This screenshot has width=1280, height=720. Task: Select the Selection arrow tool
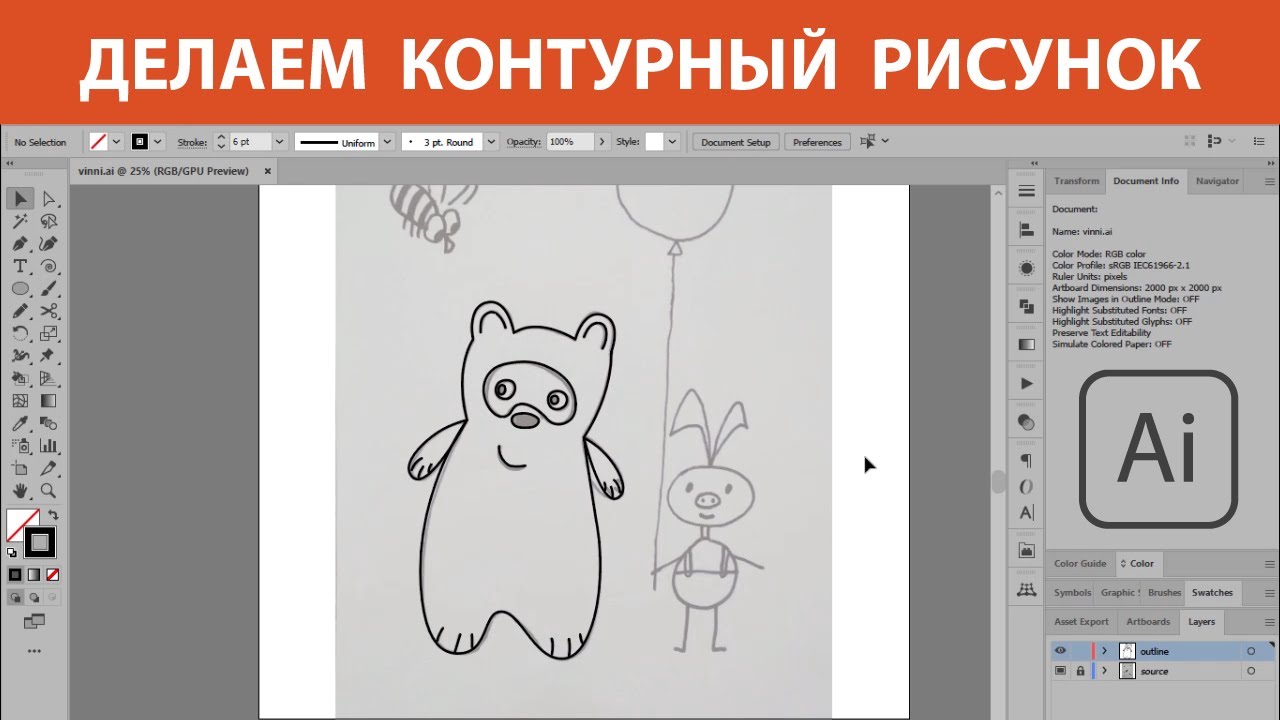click(20, 198)
